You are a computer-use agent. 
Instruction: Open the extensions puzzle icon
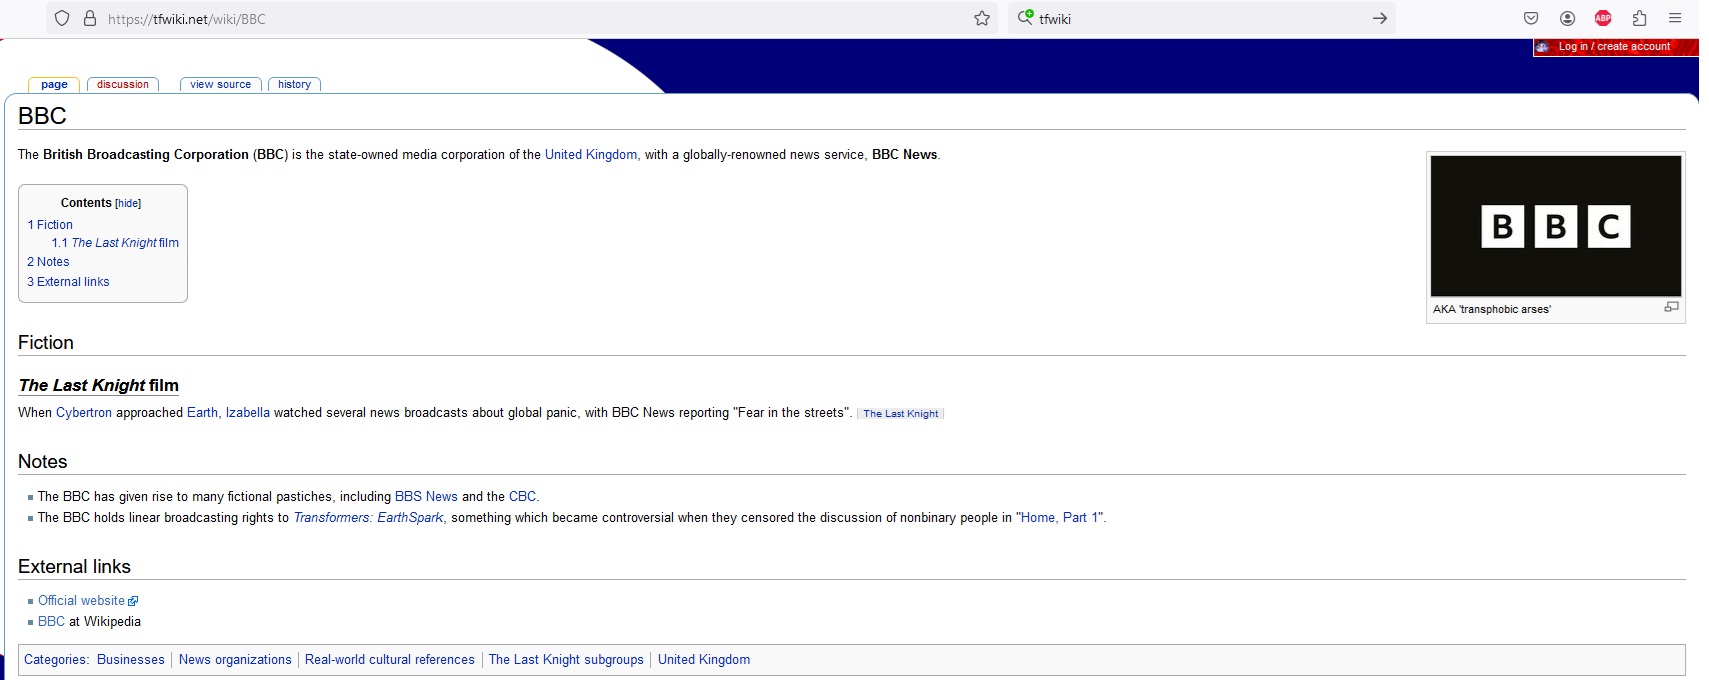[1639, 18]
